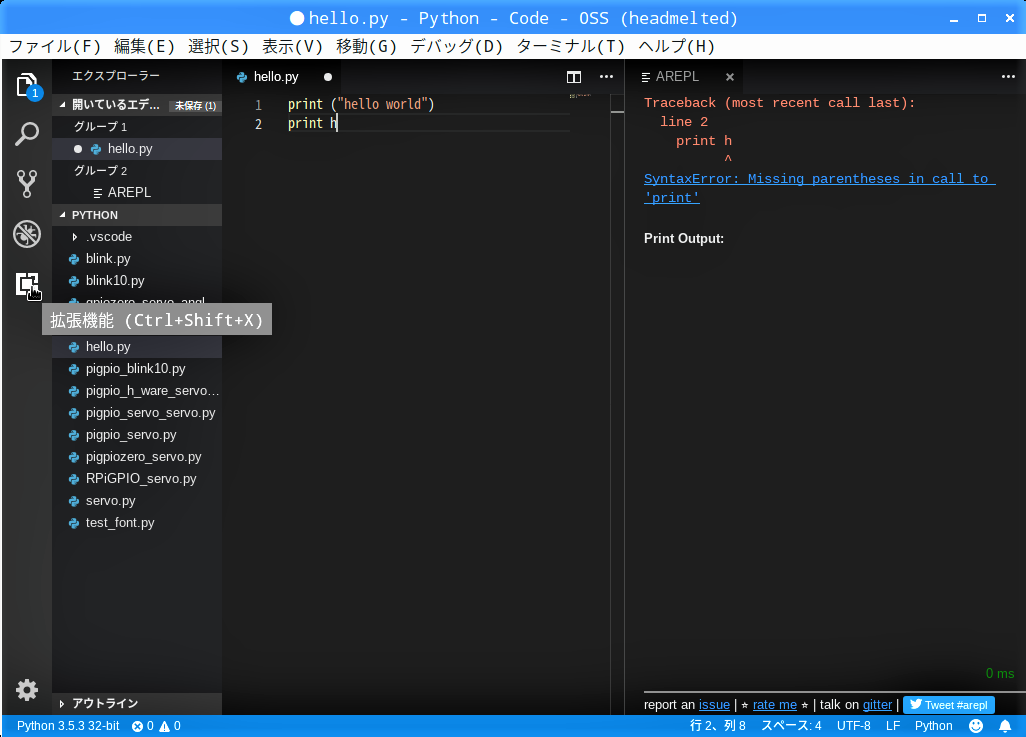Image resolution: width=1026 pixels, height=737 pixels.
Task: Place cursor on line 1 print statement
Action: click(361, 104)
